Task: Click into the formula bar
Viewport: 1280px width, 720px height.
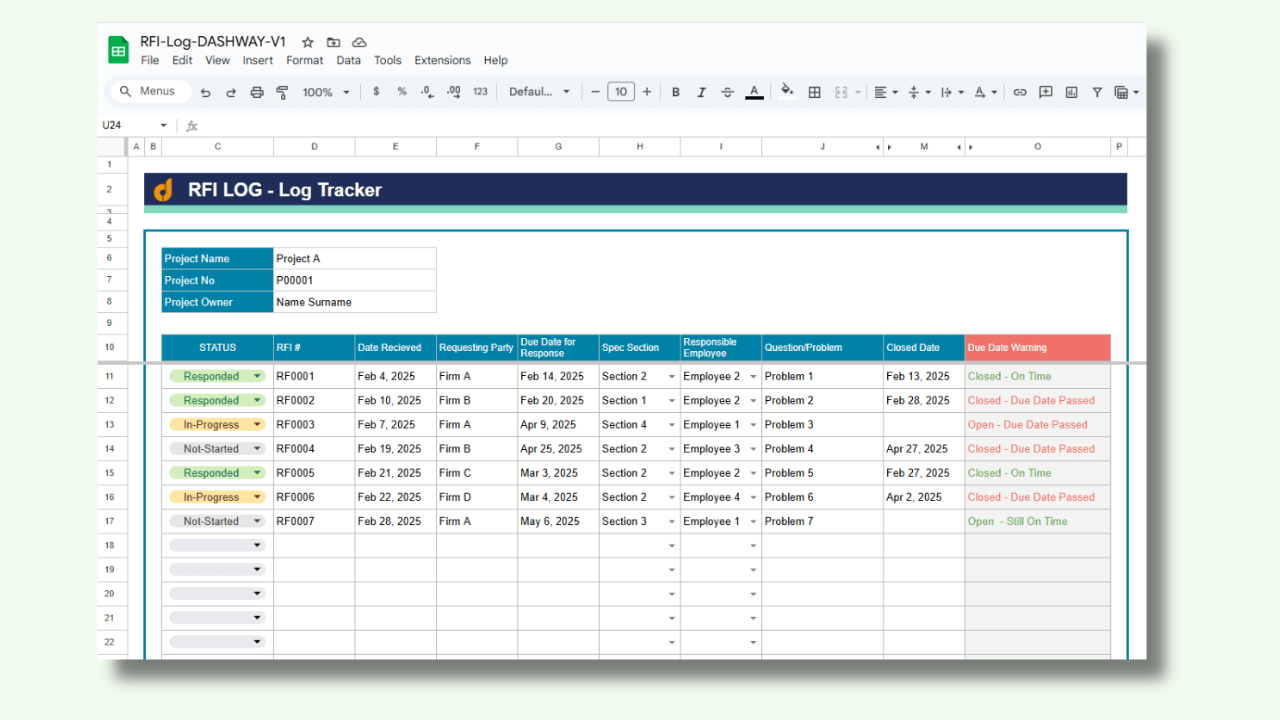Action: point(670,126)
